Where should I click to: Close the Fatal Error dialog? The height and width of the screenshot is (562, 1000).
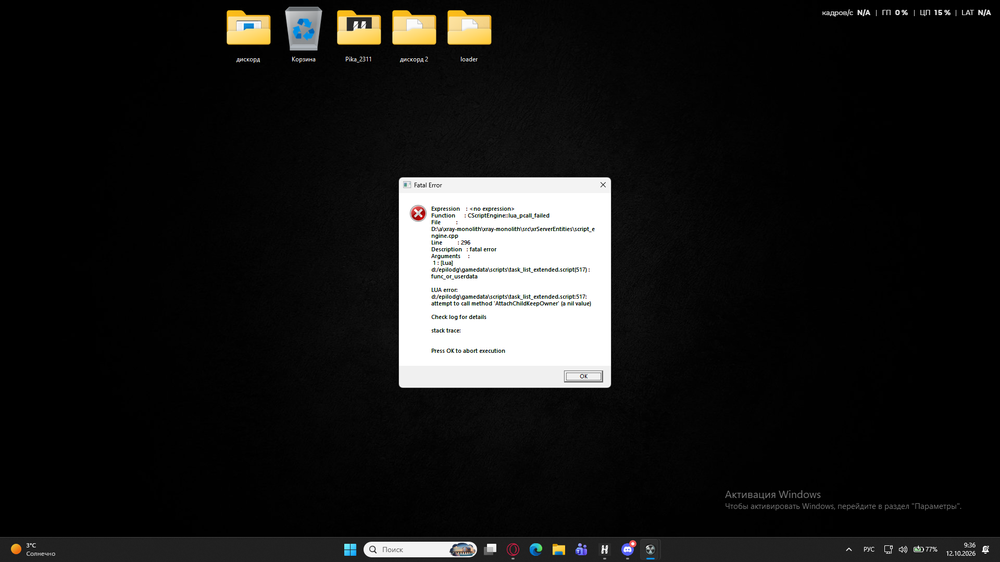click(x=603, y=185)
